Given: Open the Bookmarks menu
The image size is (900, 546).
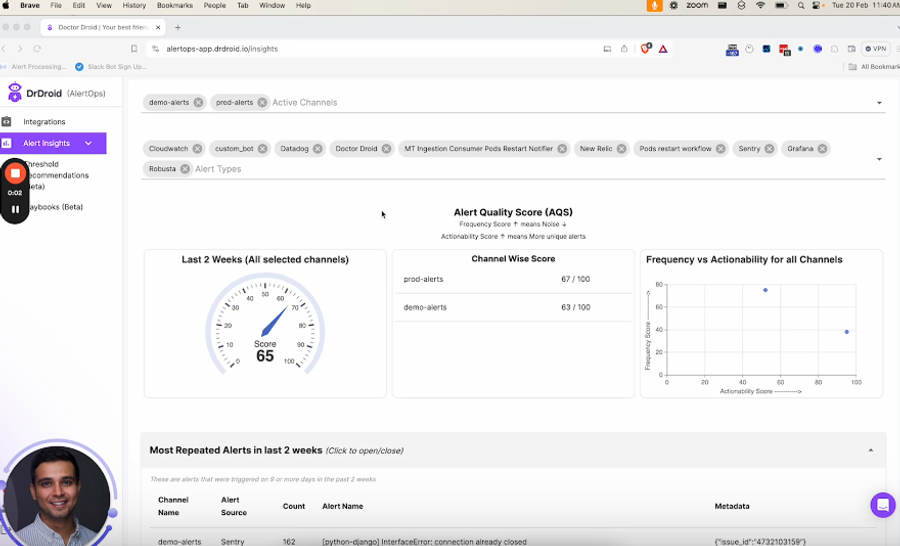Looking at the screenshot, I should click(x=174, y=5).
